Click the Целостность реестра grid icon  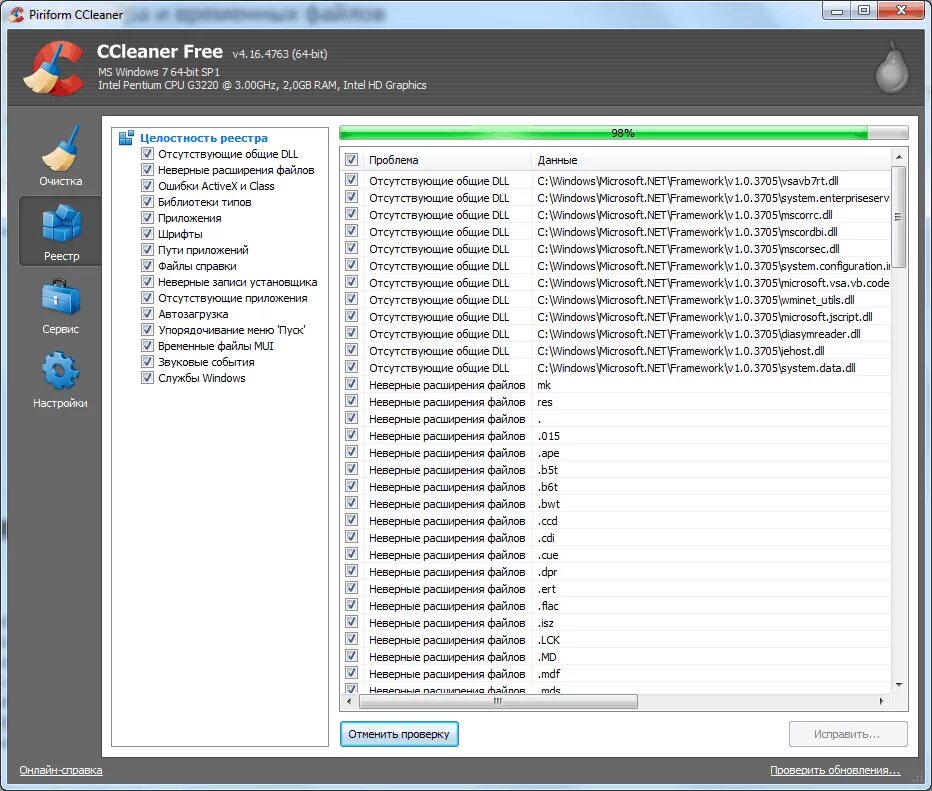click(126, 138)
